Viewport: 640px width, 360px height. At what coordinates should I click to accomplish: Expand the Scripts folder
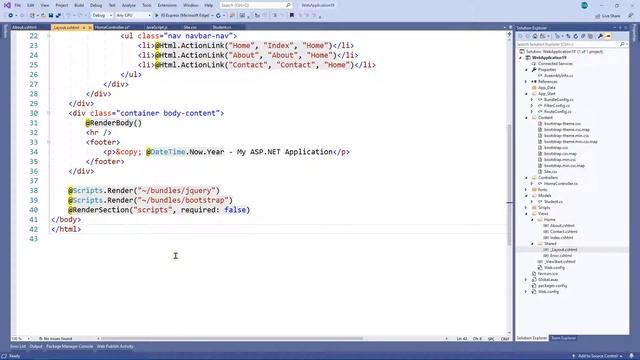(x=526, y=207)
